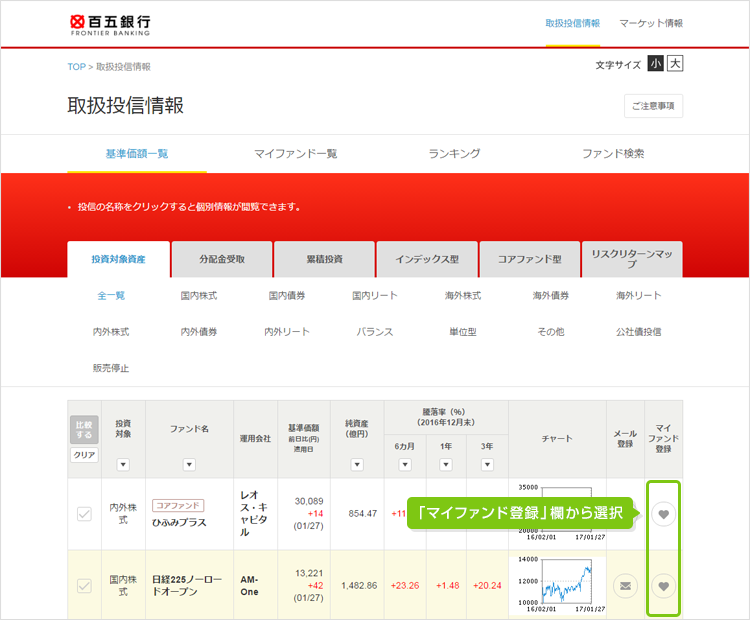Open the 投資対象 column filter dropdown
Image resolution: width=750 pixels, height=620 pixels.
pyautogui.click(x=123, y=464)
